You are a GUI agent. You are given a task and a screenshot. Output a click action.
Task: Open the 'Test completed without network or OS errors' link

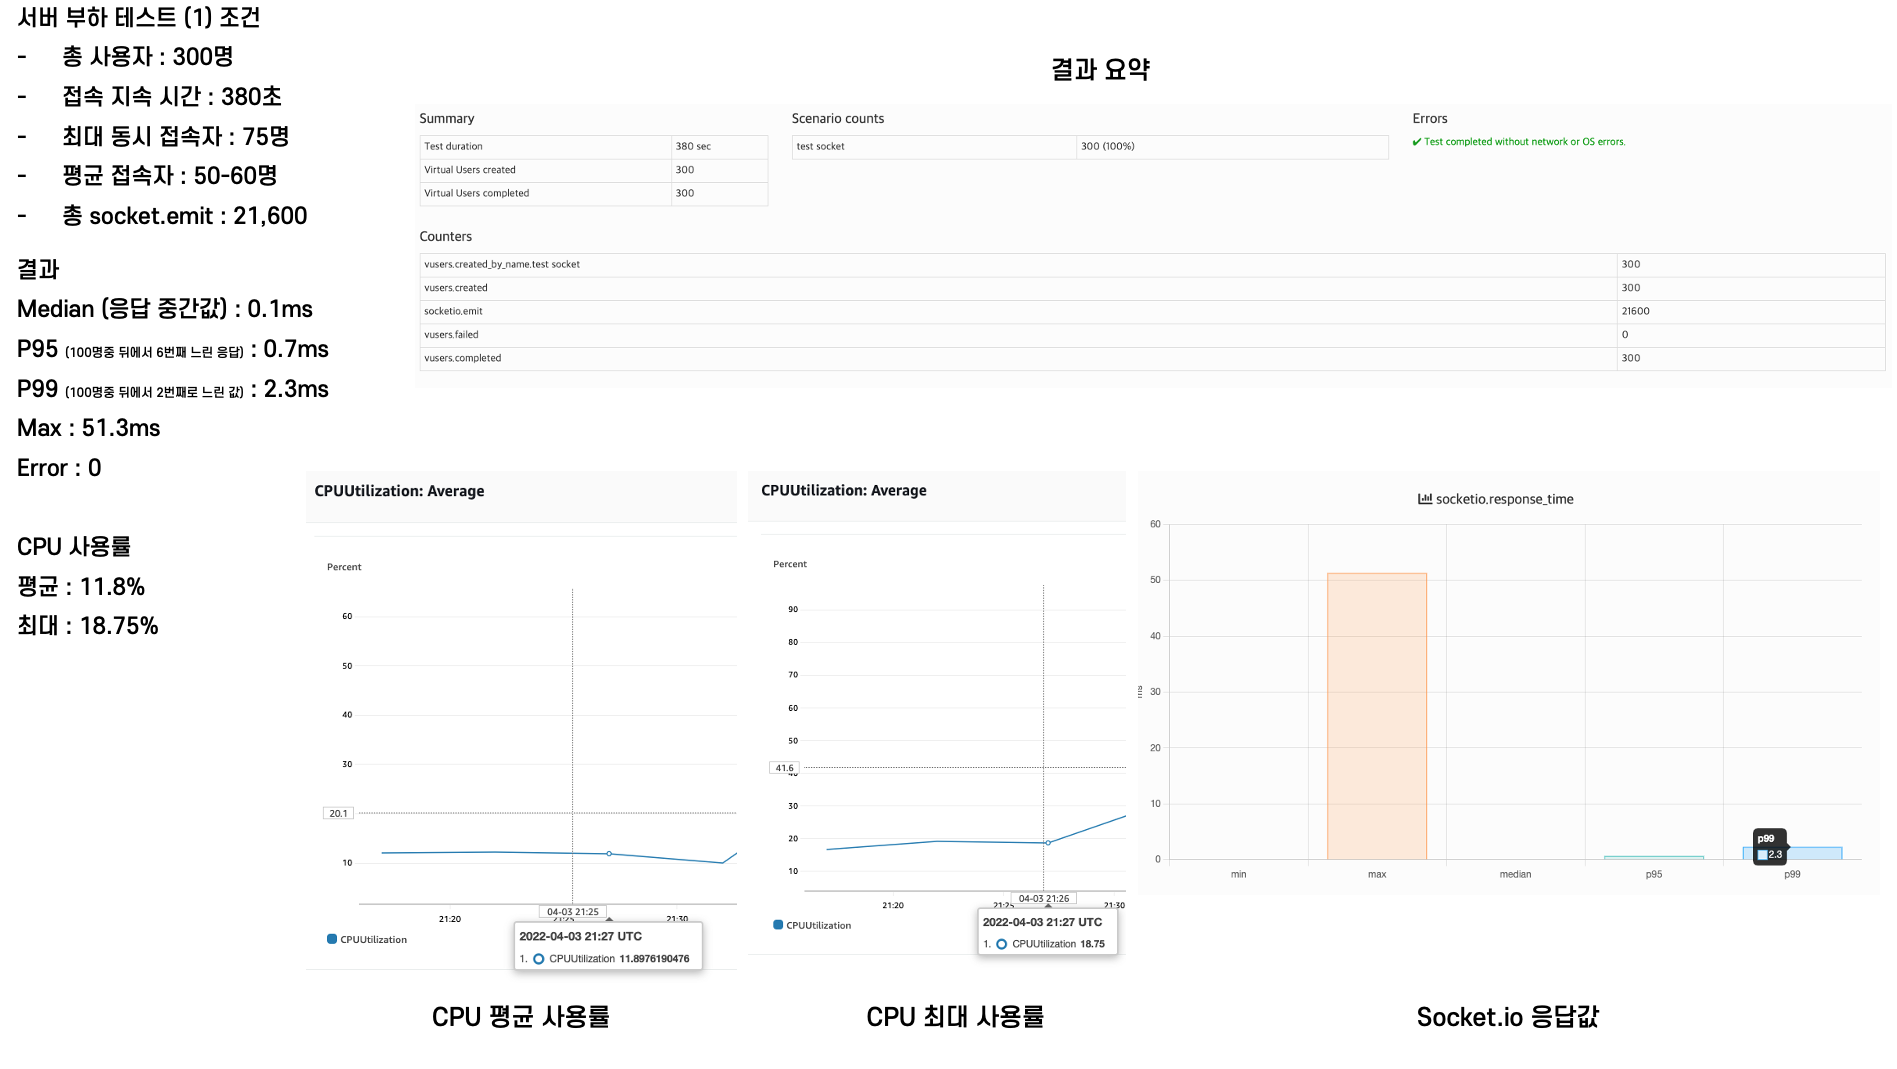pyautogui.click(x=1526, y=142)
